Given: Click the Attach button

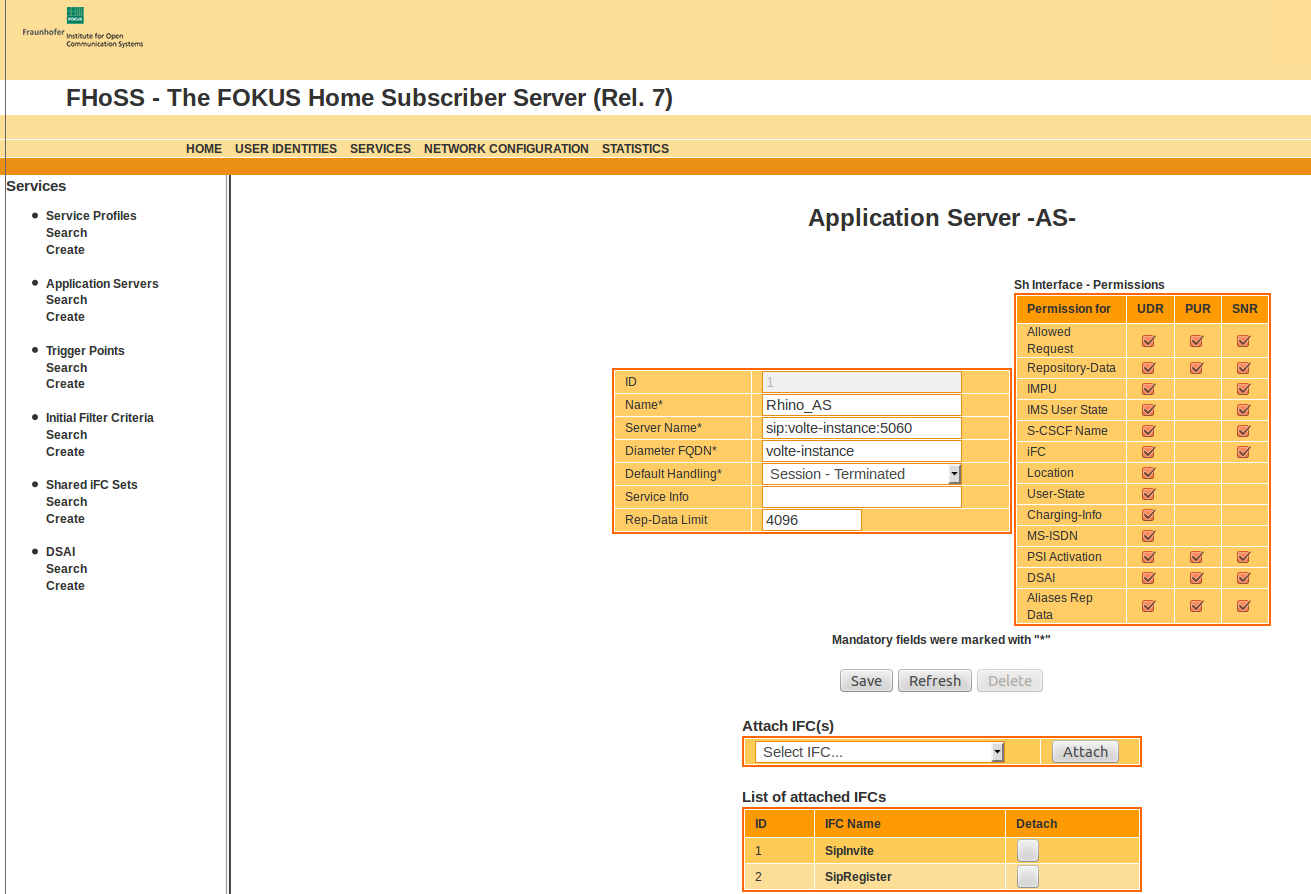Looking at the screenshot, I should pos(1085,751).
